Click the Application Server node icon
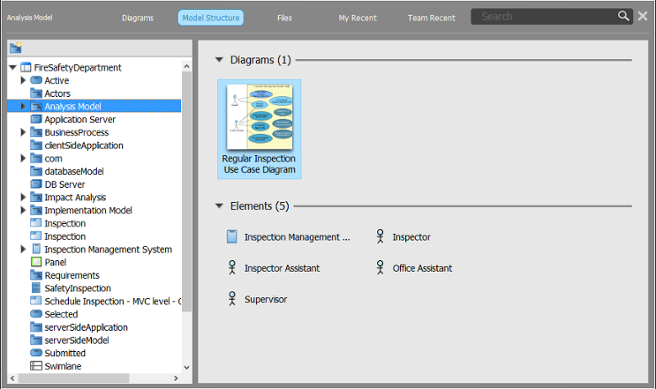This screenshot has width=656, height=389. pos(36,119)
